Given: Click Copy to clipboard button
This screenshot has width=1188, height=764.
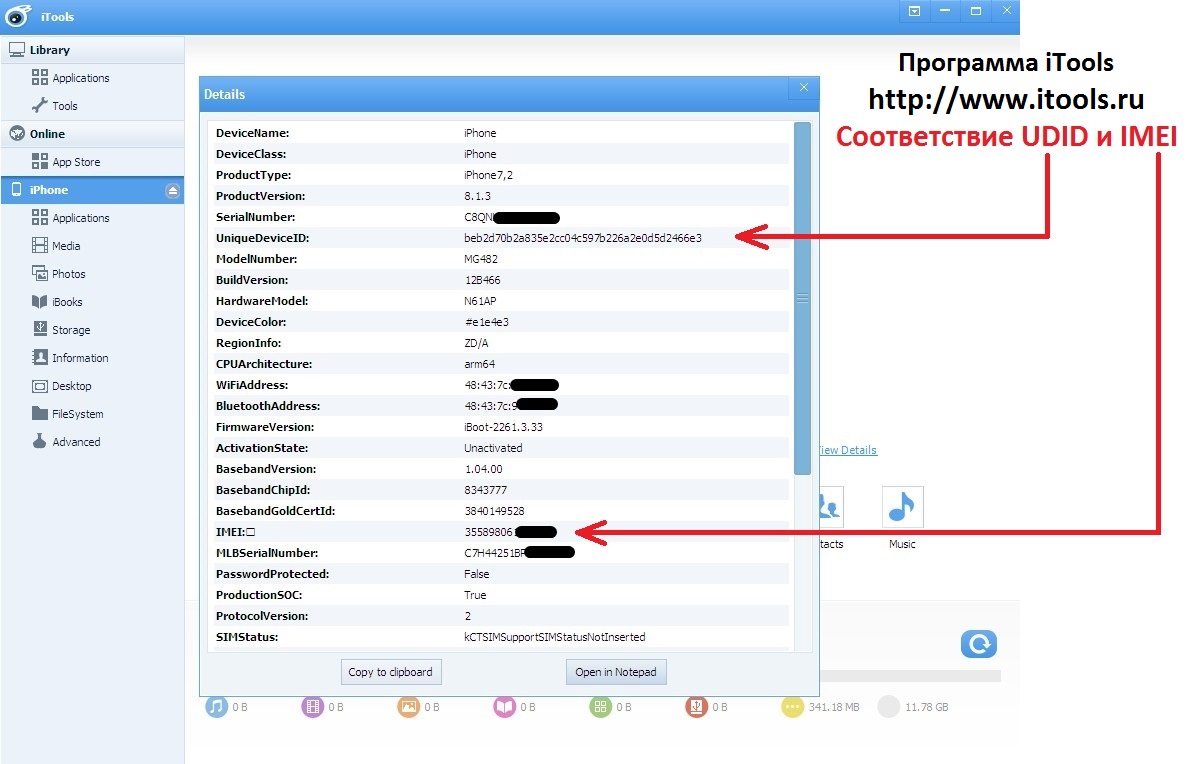Looking at the screenshot, I should point(391,672).
